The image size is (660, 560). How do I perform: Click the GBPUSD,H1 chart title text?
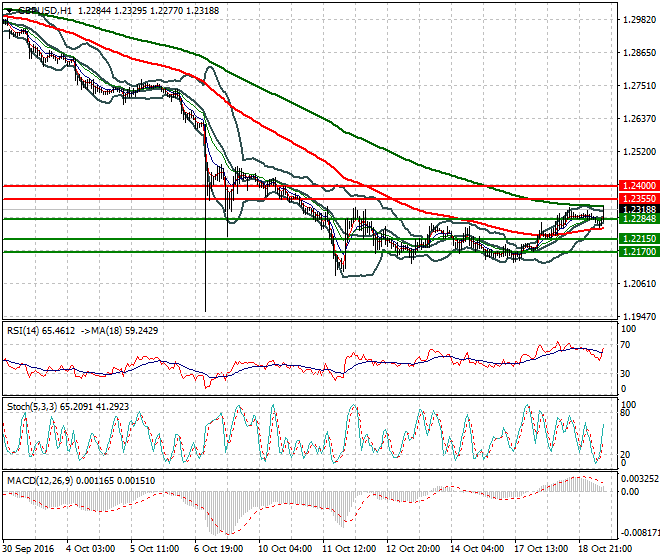[x=45, y=11]
